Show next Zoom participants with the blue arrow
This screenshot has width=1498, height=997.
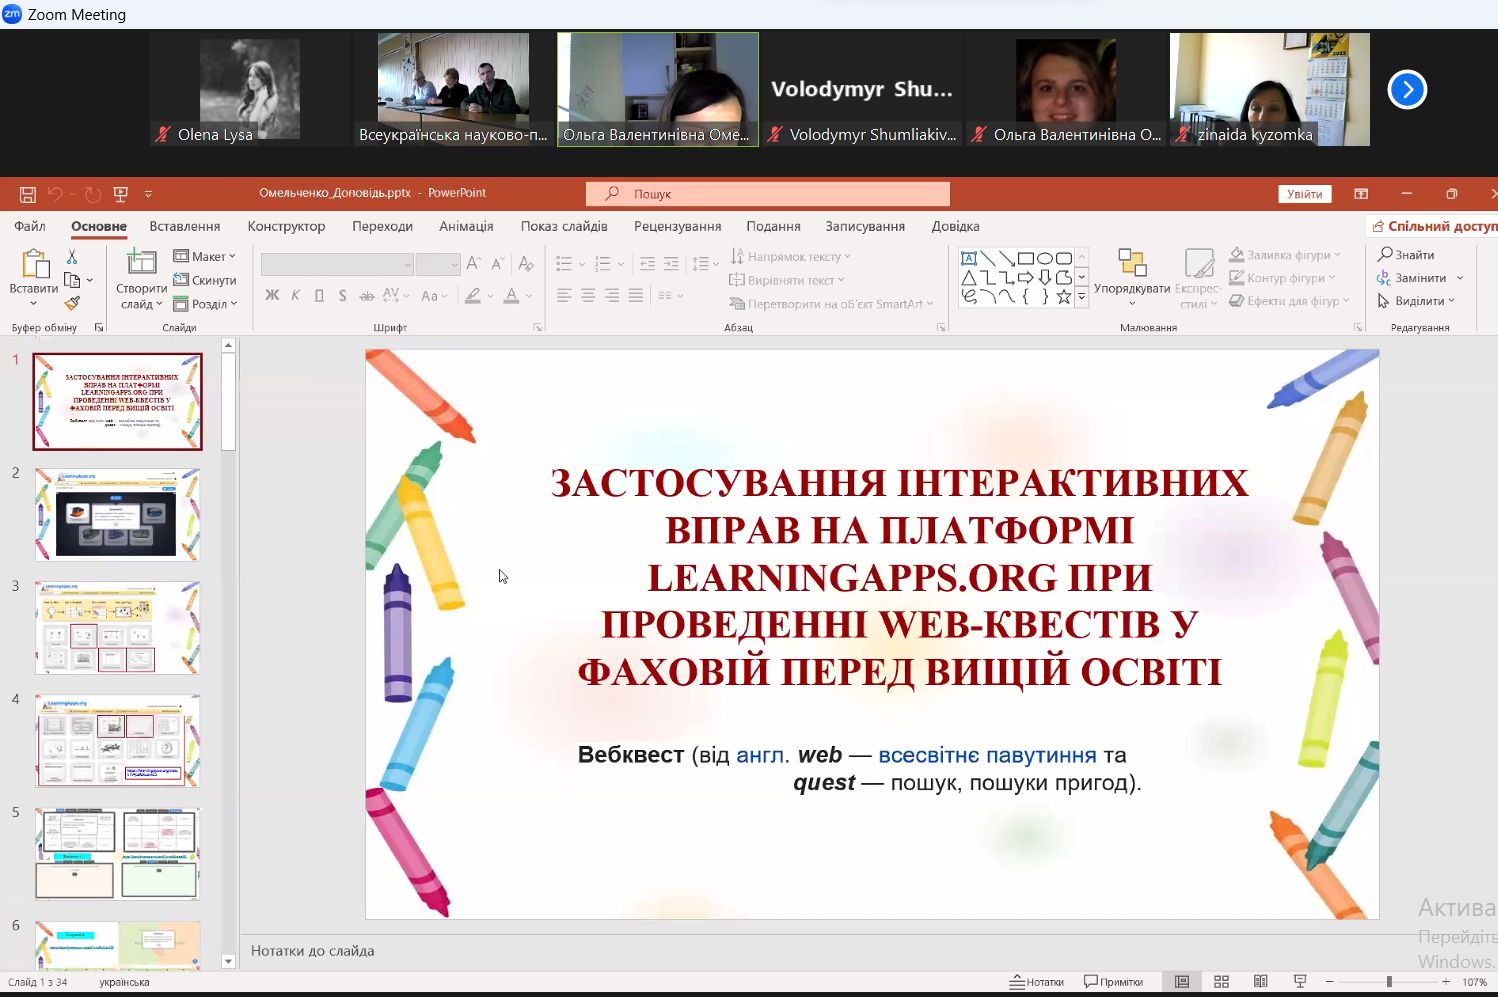[1407, 90]
